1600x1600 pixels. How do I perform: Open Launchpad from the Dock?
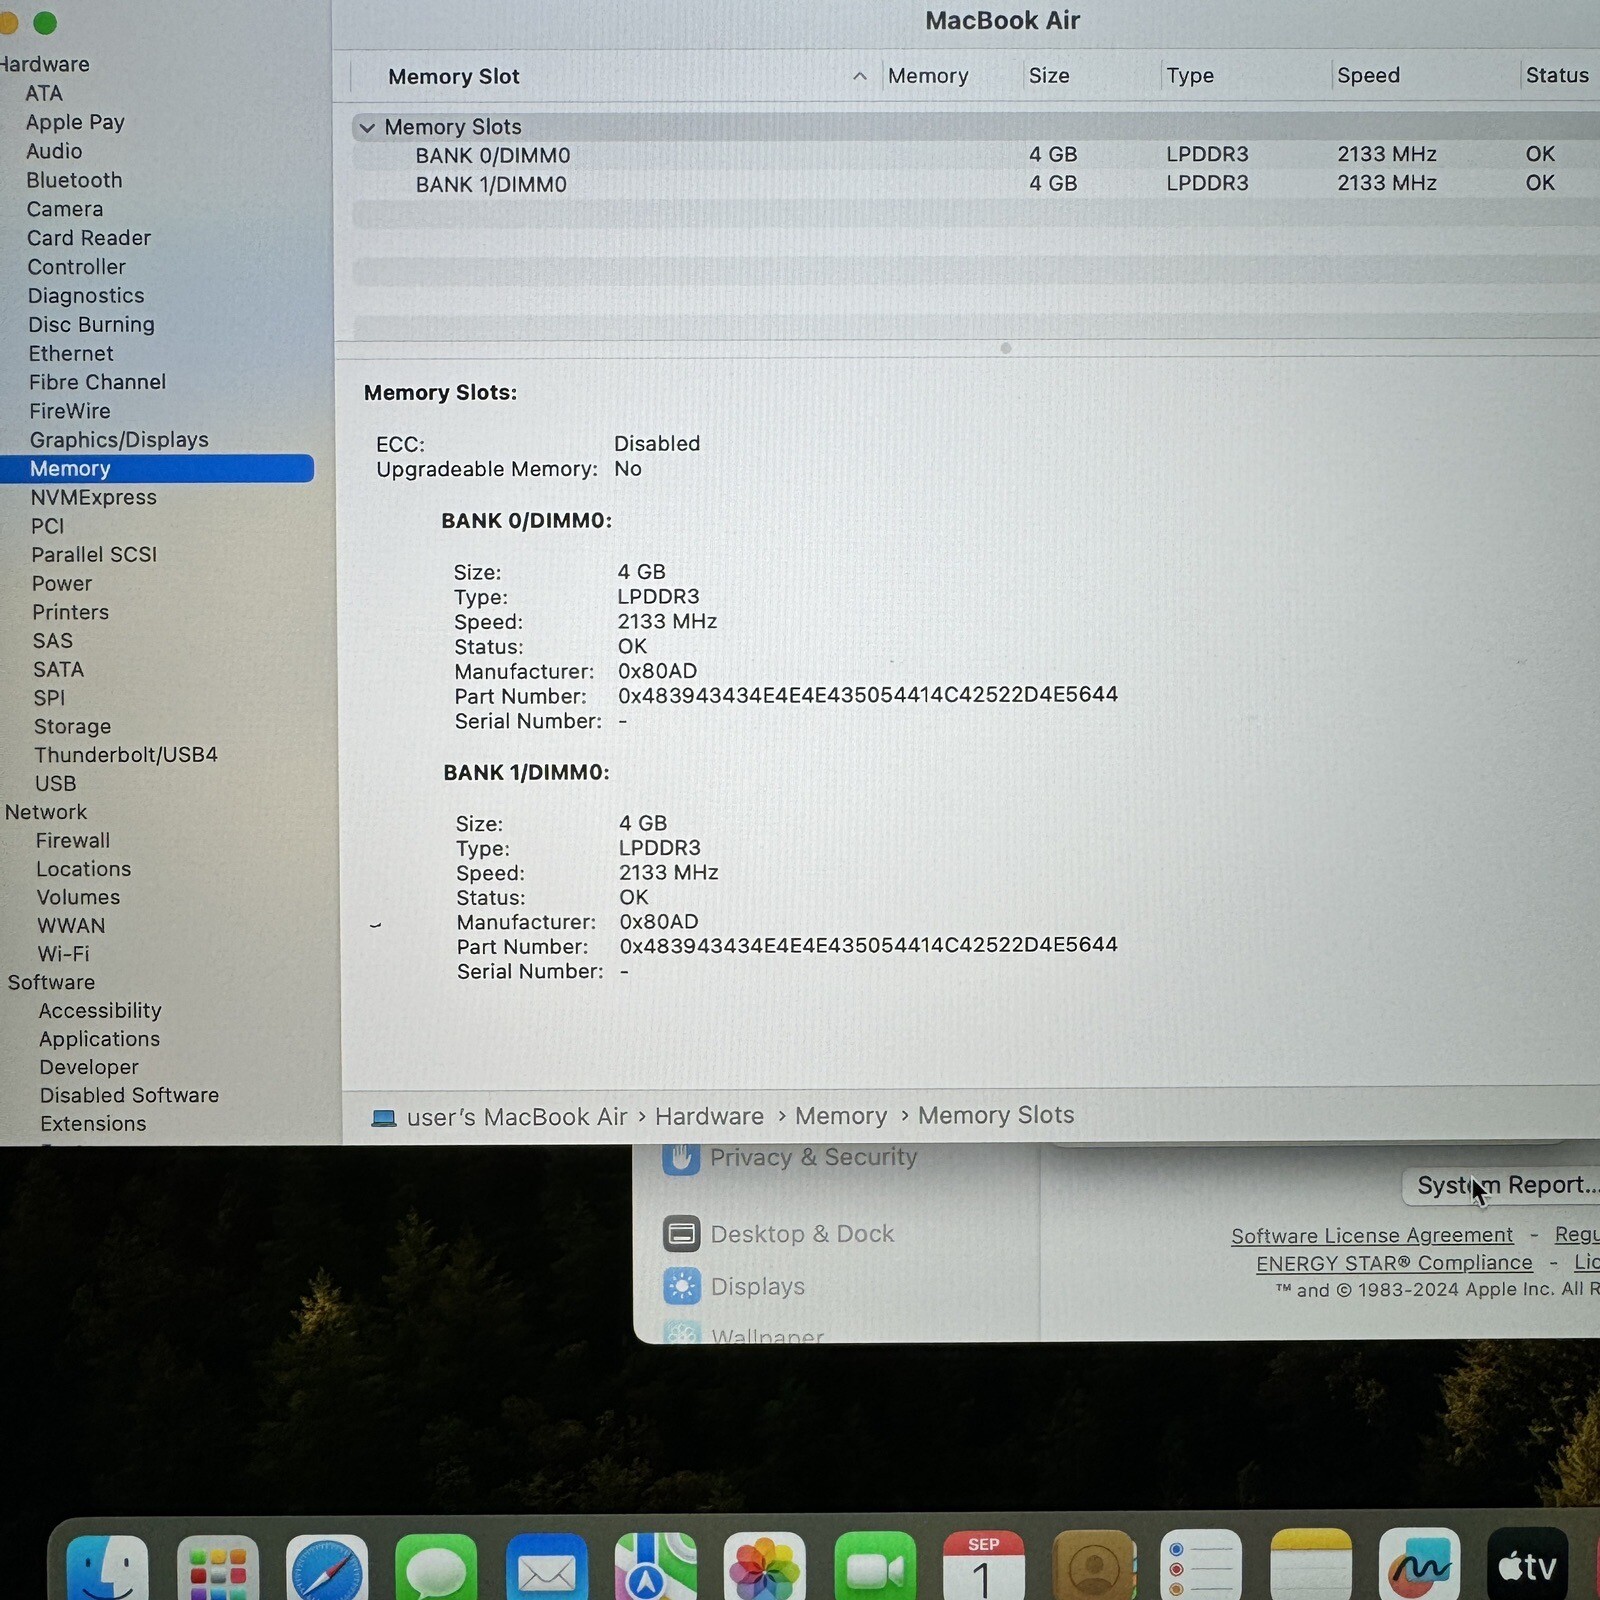tap(217, 1567)
